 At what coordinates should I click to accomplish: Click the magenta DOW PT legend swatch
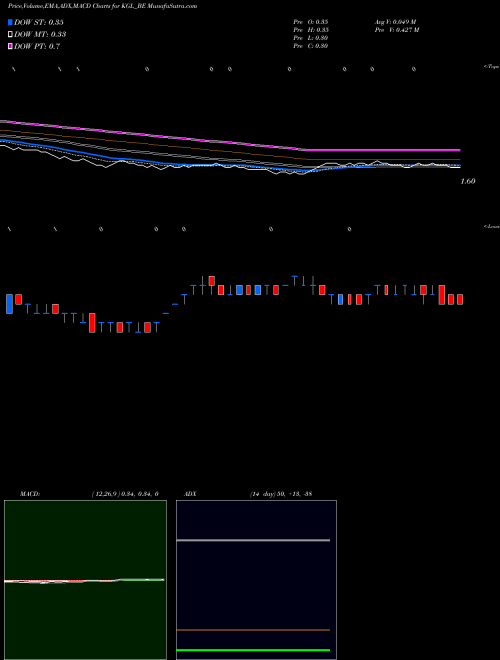pyautogui.click(x=10, y=46)
